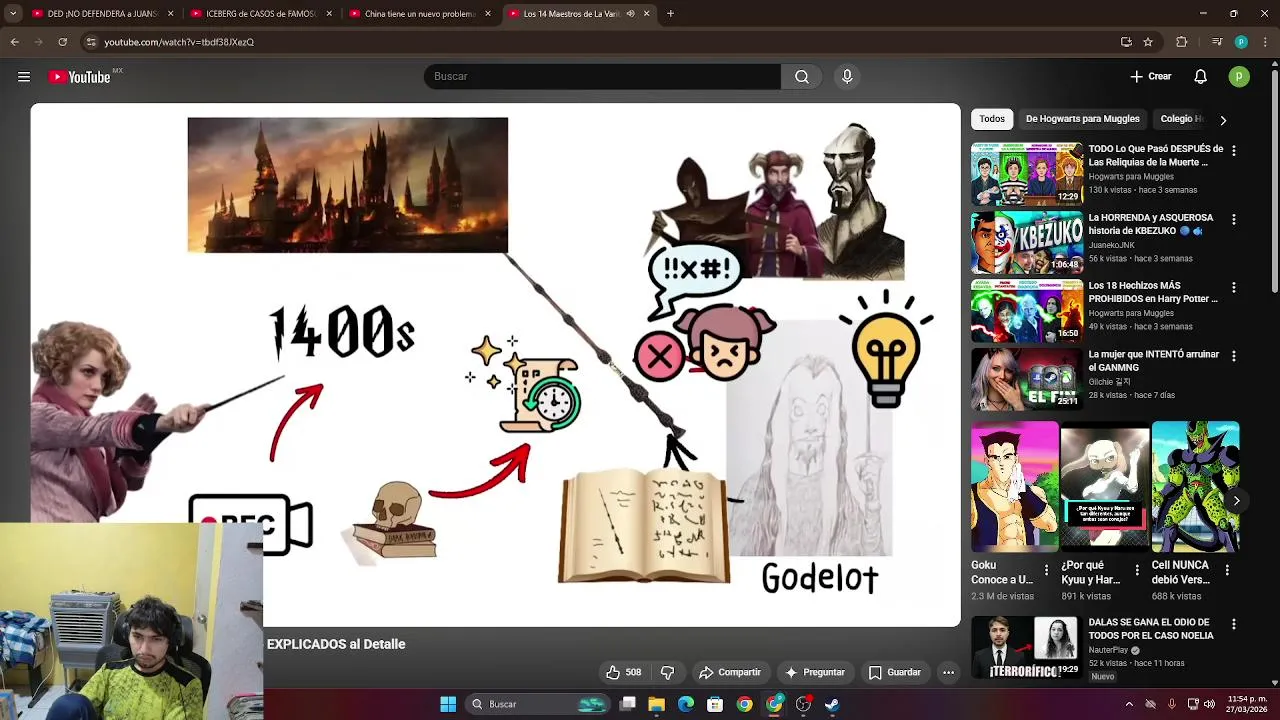Viewport: 1280px width, 720px height.
Task: View site information next to URL
Action: click(91, 42)
